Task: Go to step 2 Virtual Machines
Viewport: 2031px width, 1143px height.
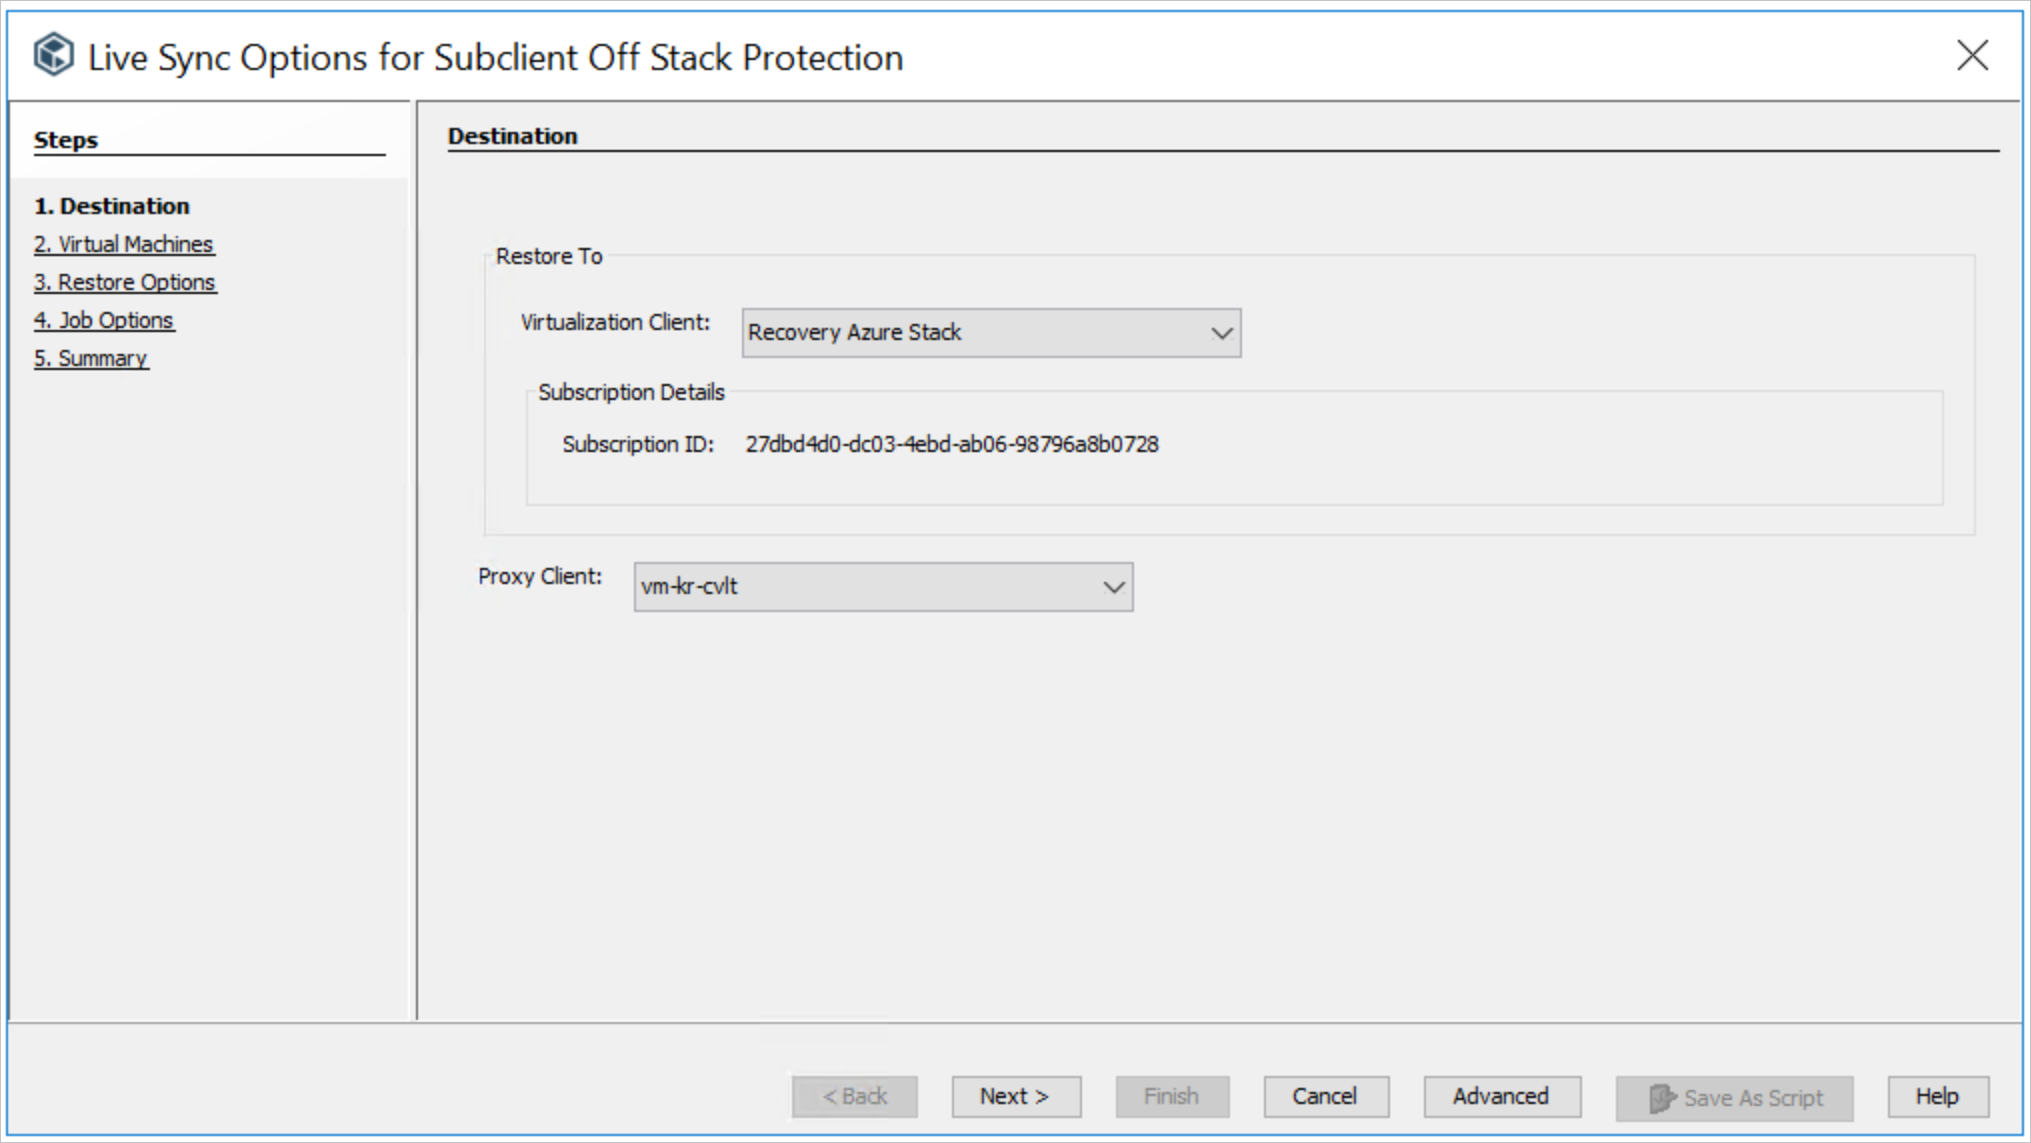Action: (124, 244)
